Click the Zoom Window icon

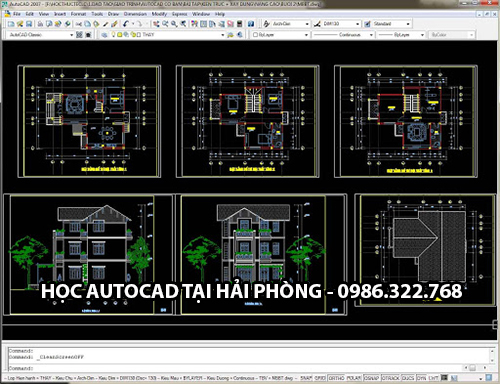(174, 24)
